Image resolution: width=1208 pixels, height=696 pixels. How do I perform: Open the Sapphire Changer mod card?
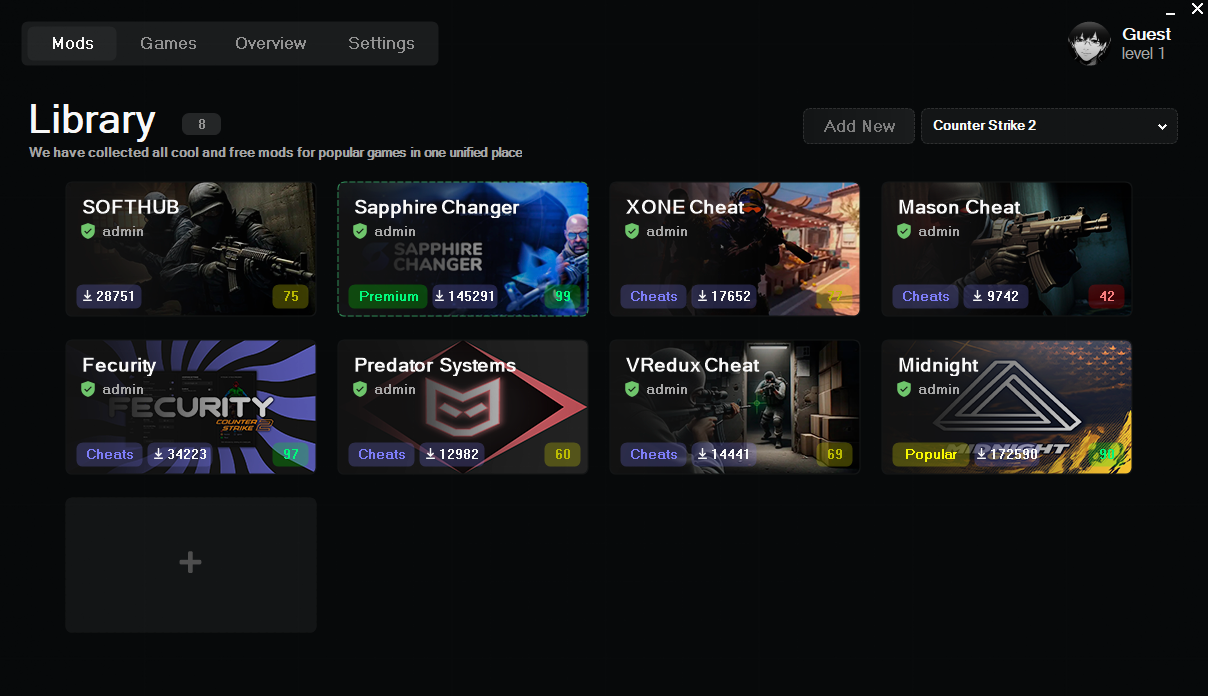click(x=463, y=249)
